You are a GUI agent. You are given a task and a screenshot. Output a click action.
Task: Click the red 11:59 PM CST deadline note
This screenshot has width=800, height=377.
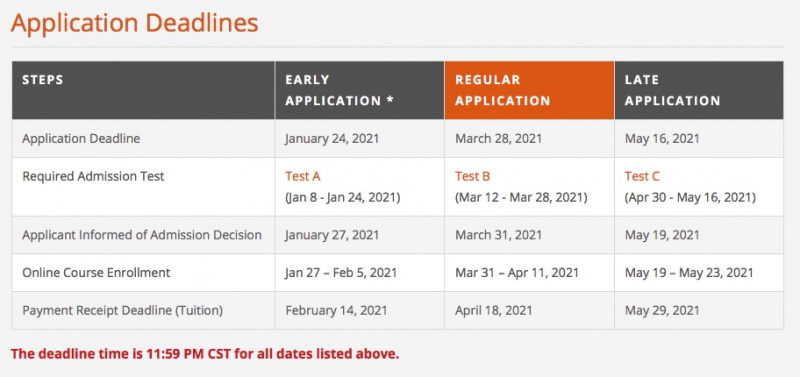pyautogui.click(x=205, y=354)
